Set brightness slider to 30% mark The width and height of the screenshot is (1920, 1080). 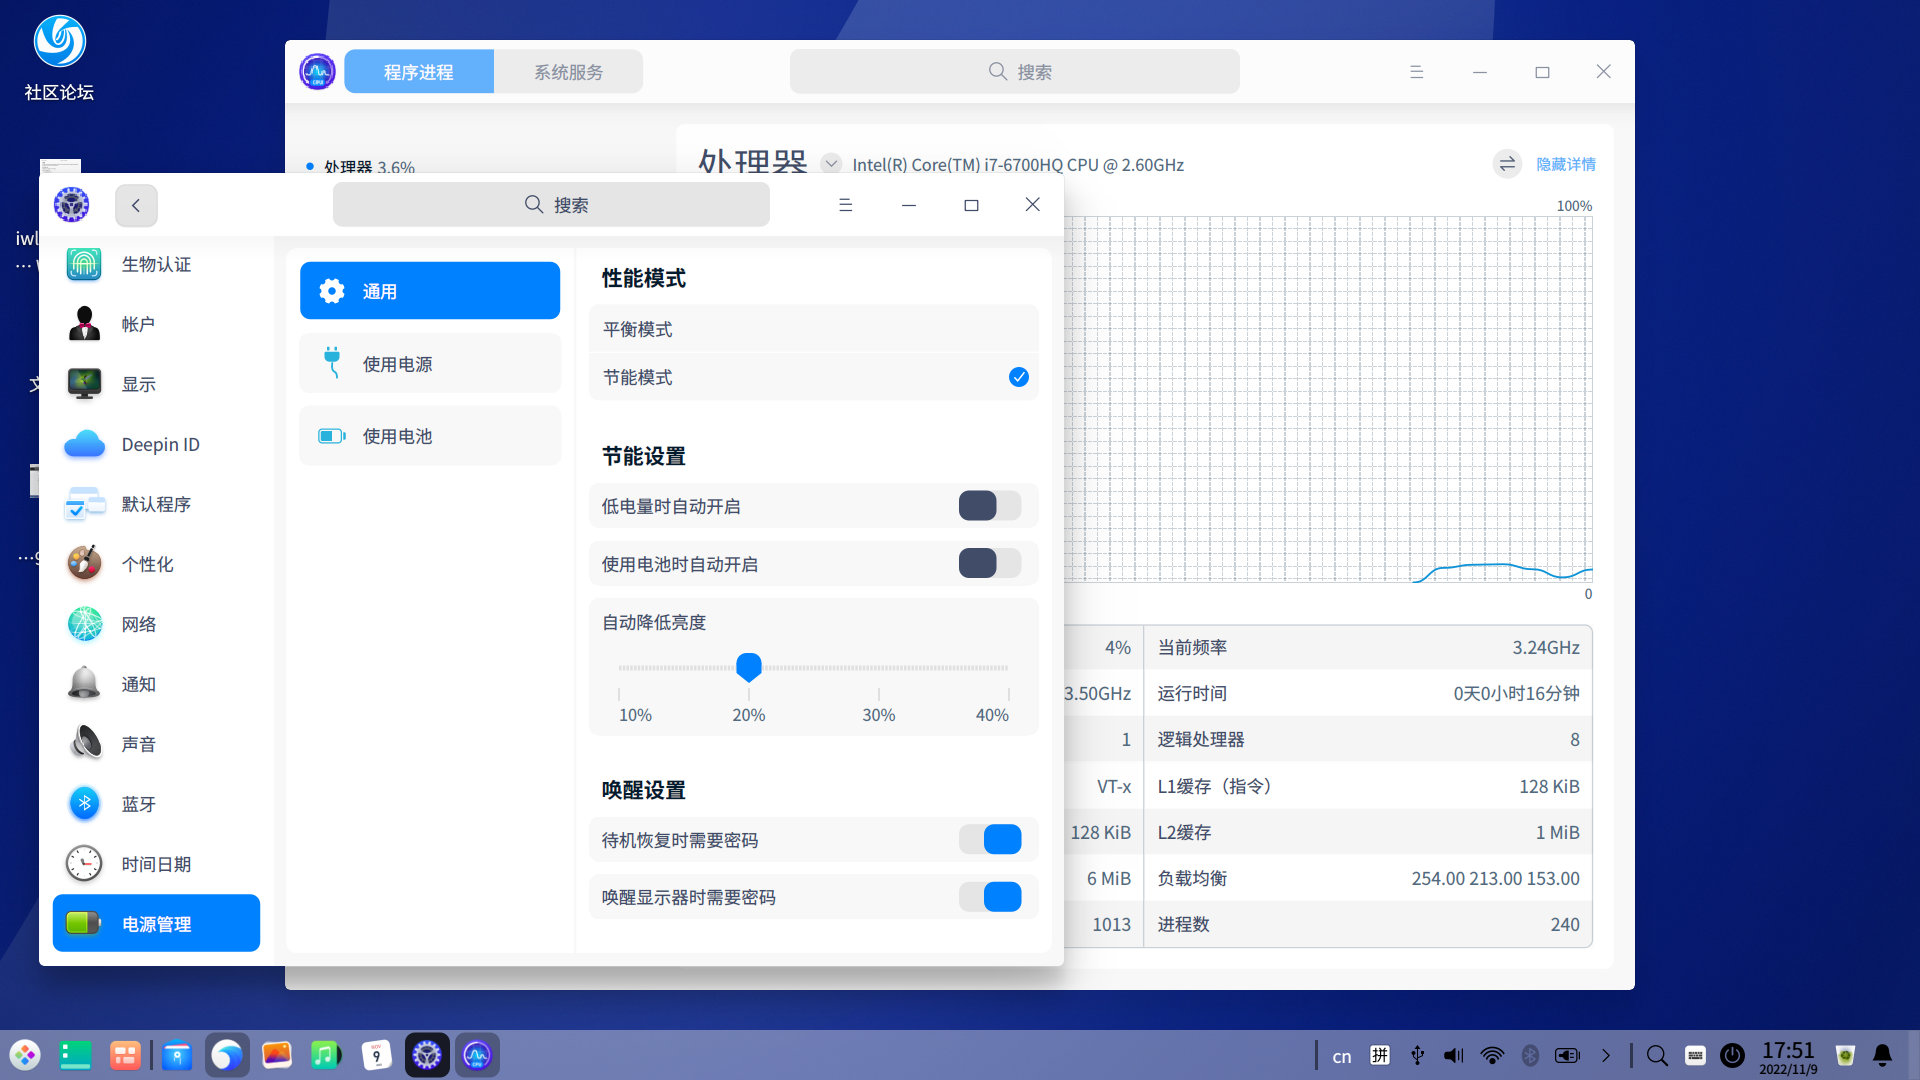coord(879,668)
